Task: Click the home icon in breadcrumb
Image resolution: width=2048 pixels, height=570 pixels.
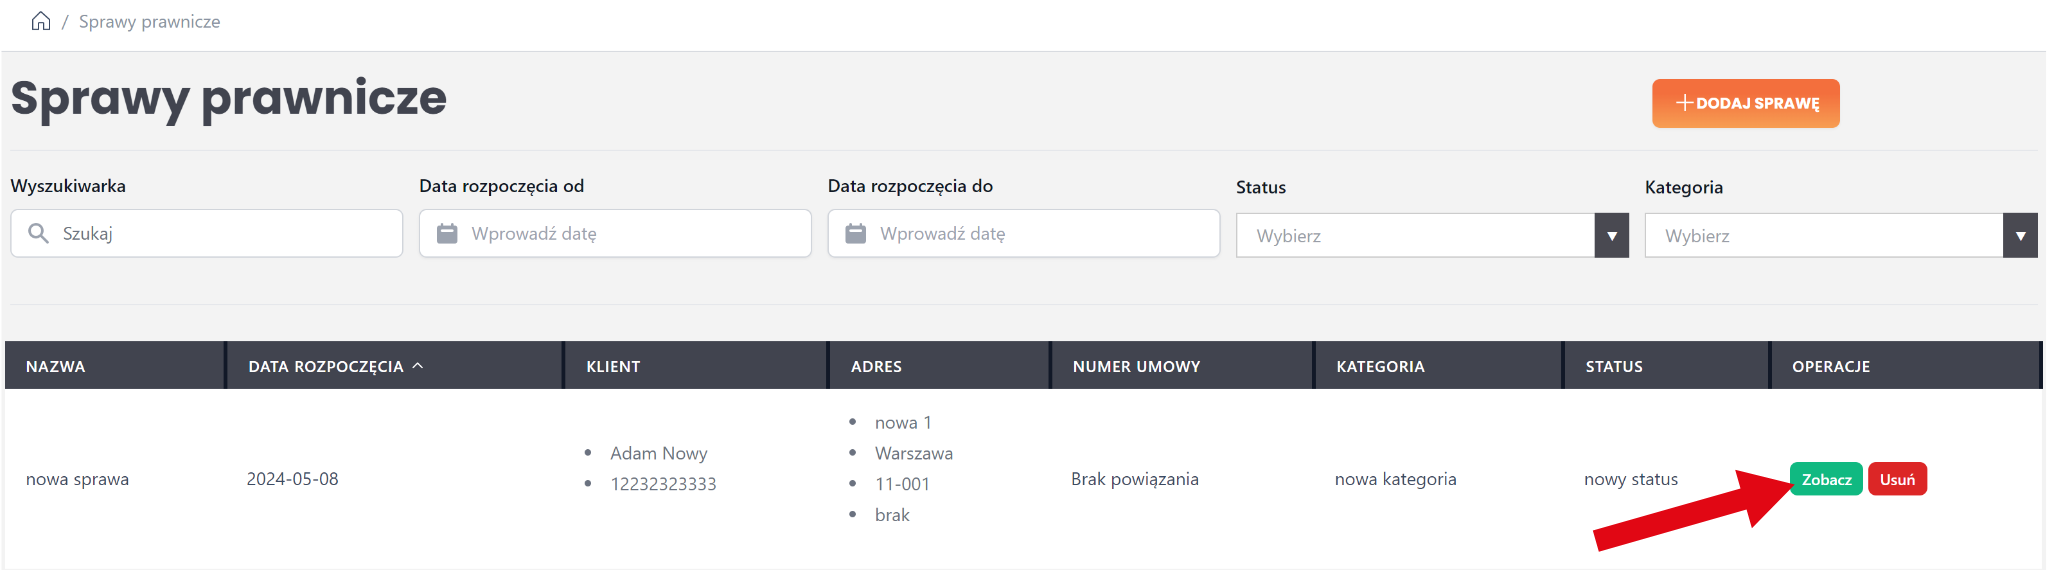Action: tap(41, 21)
